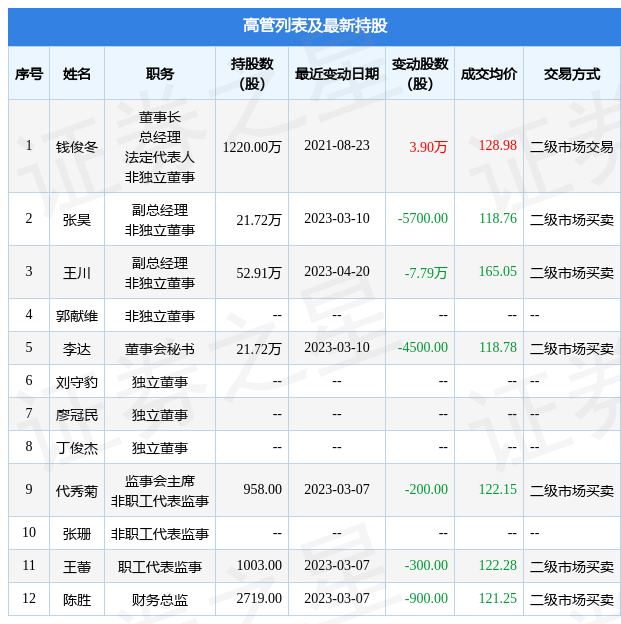Select the red value 3.90万

pos(428,147)
